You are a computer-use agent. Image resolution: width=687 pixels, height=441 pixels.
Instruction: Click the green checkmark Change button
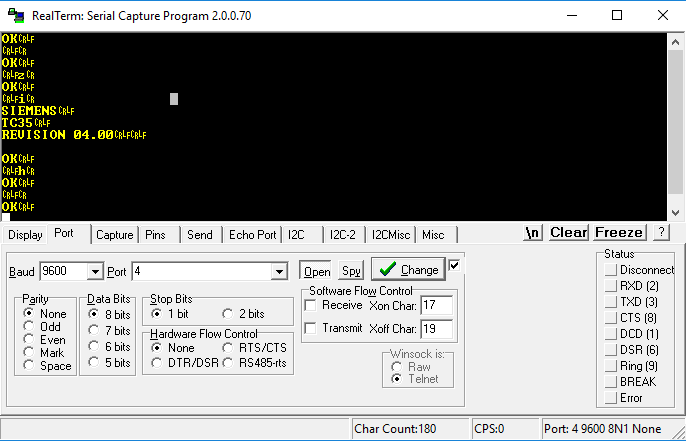[407, 270]
